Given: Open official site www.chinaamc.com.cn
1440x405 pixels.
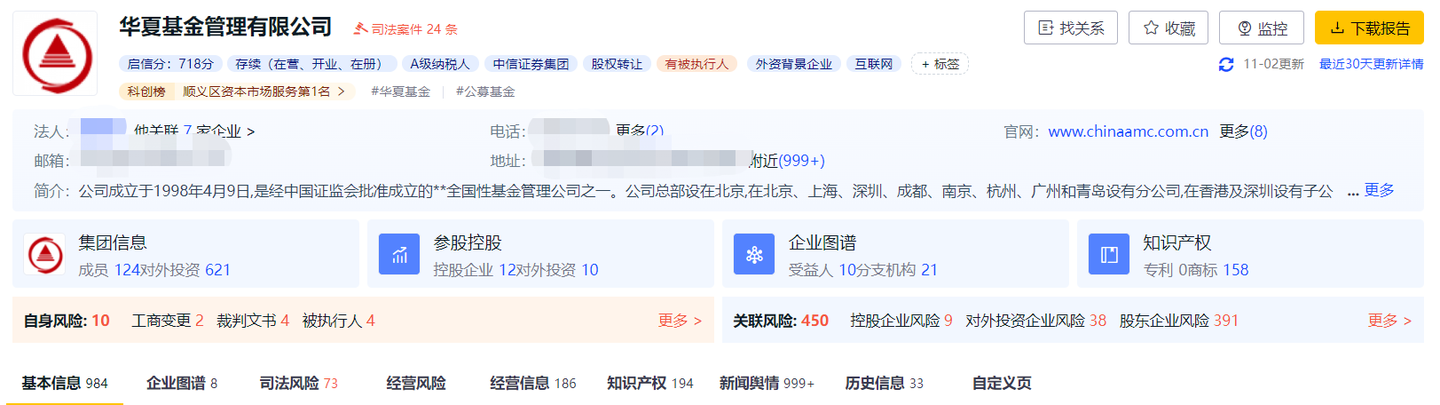Looking at the screenshot, I should click(x=1128, y=131).
